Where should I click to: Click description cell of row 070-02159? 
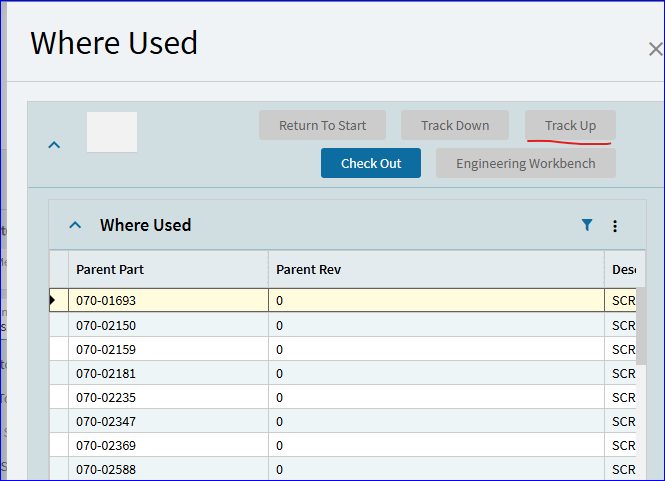tap(620, 349)
